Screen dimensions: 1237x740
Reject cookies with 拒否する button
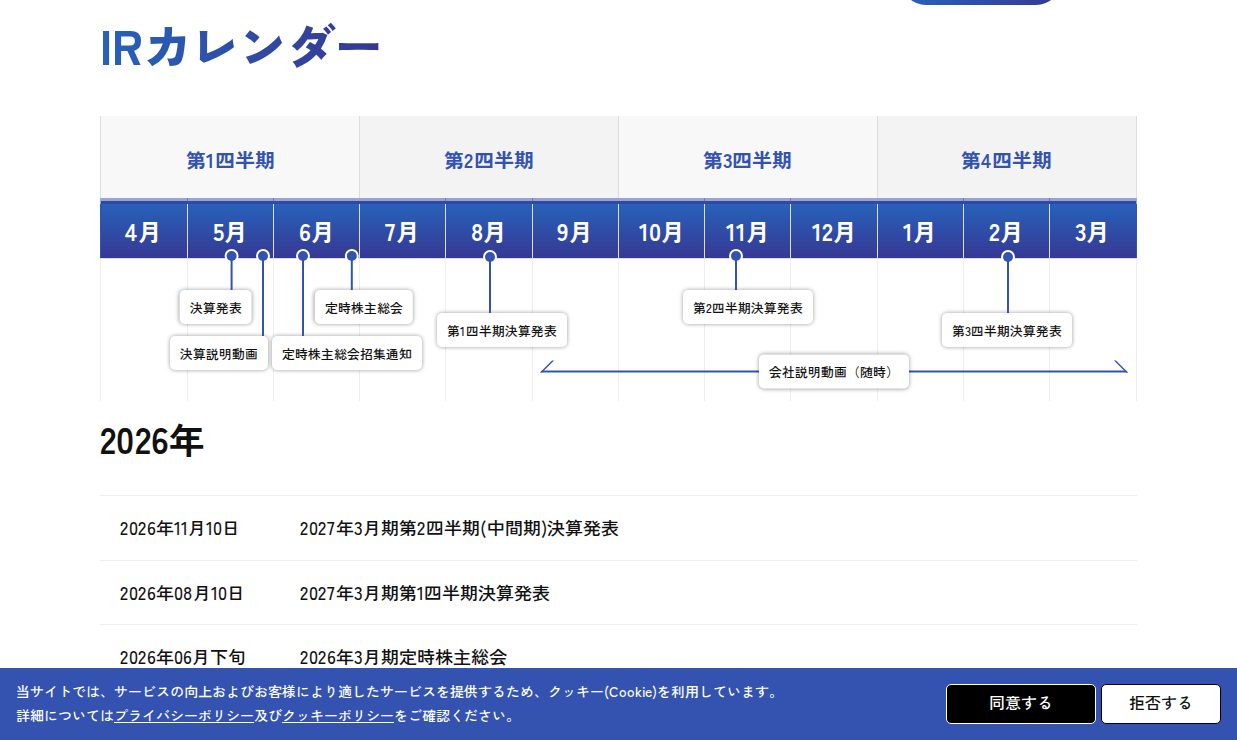tap(1161, 704)
